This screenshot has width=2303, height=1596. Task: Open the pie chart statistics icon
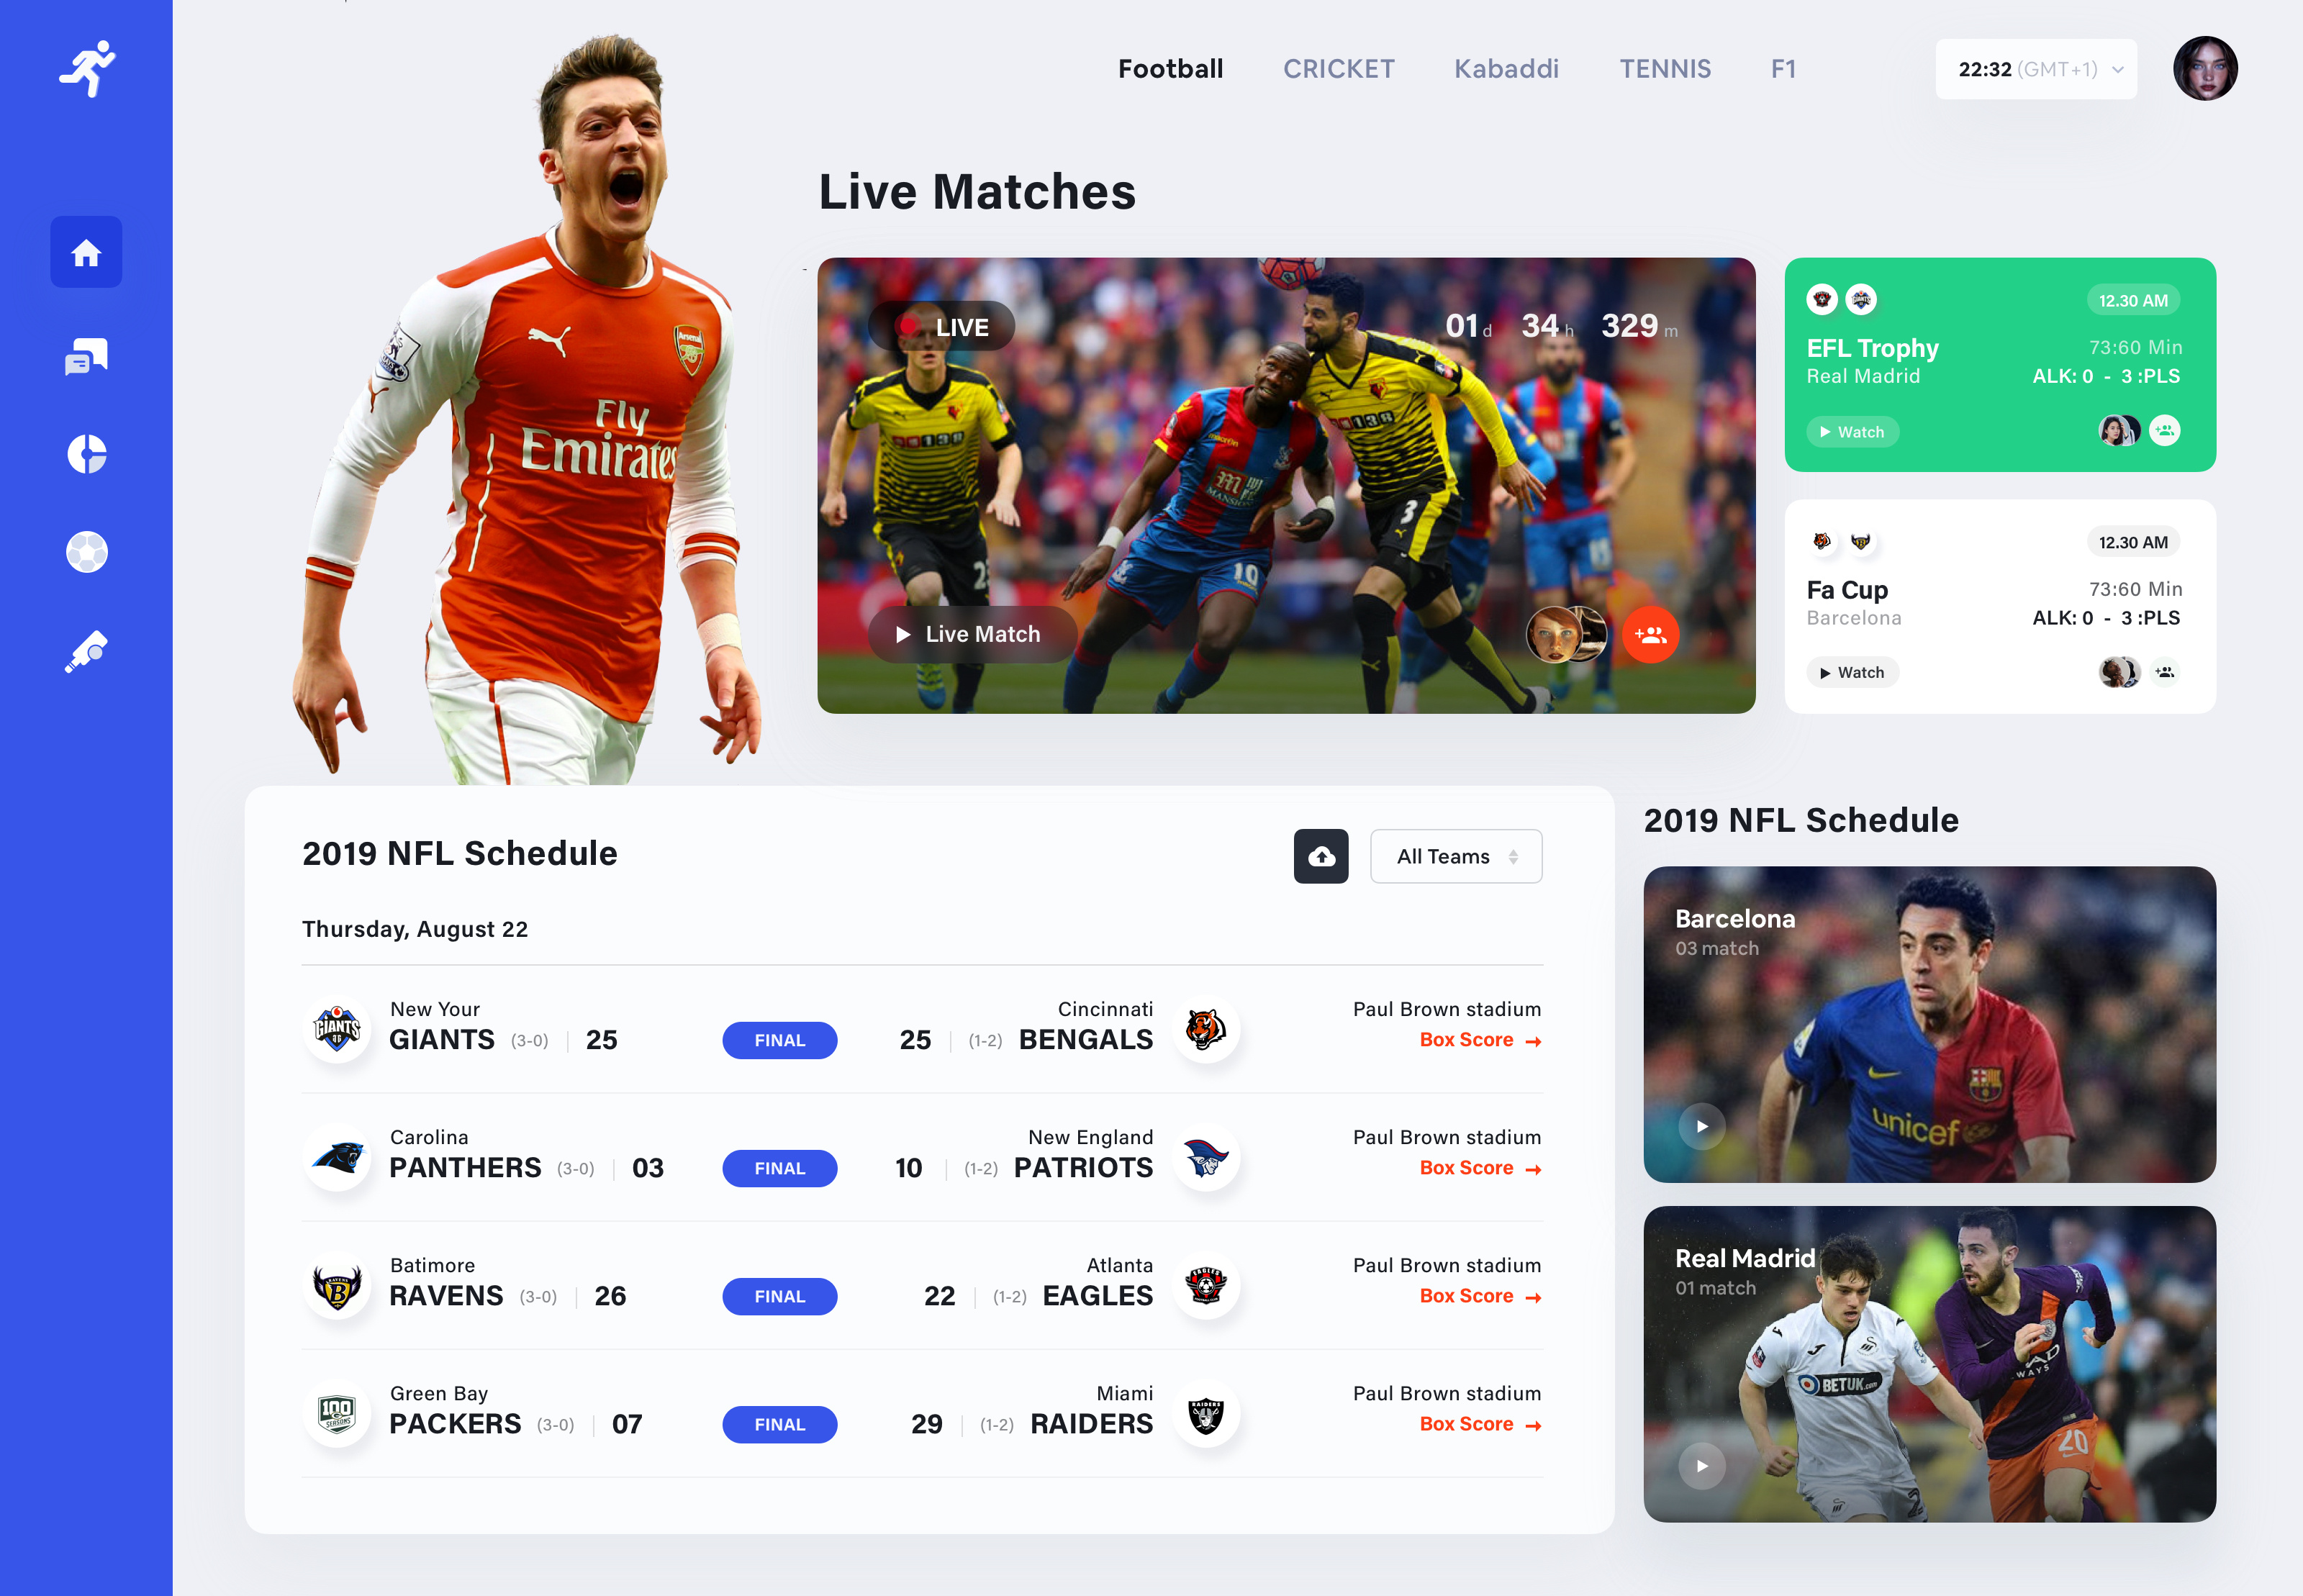[86, 454]
